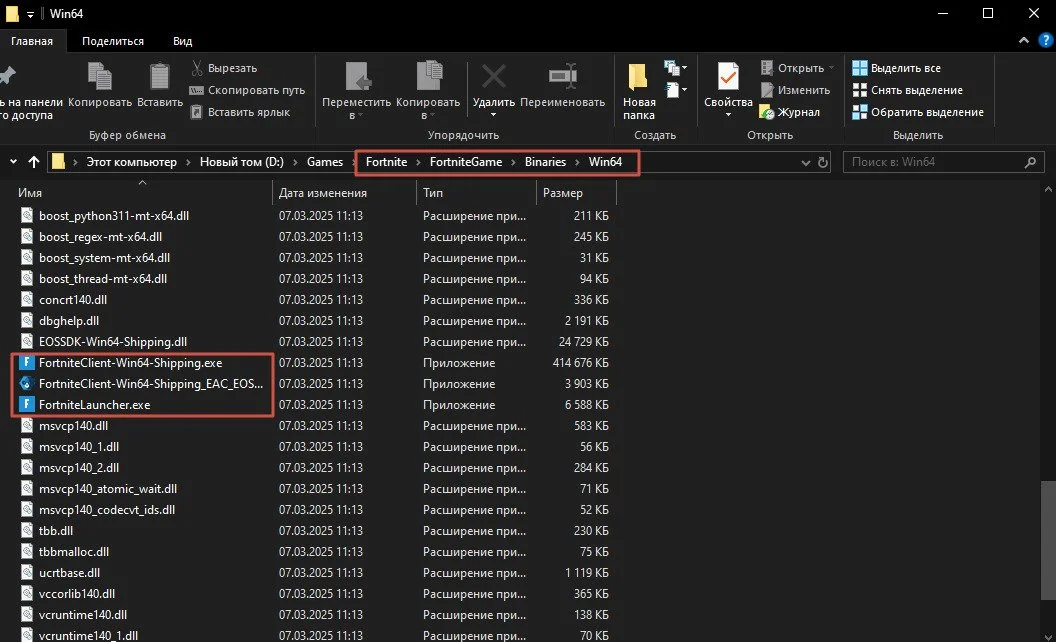Click the EAC_EOS application icon

point(26,384)
